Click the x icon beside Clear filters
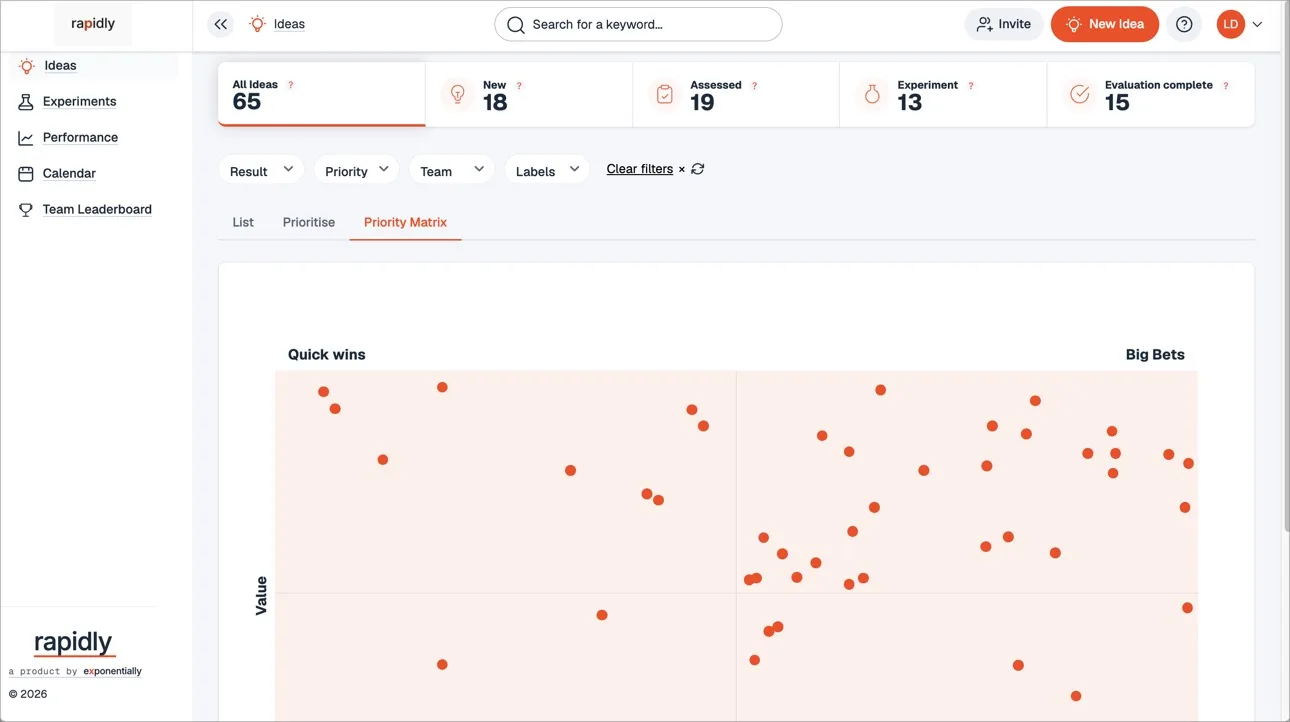1290x722 pixels. coord(682,170)
